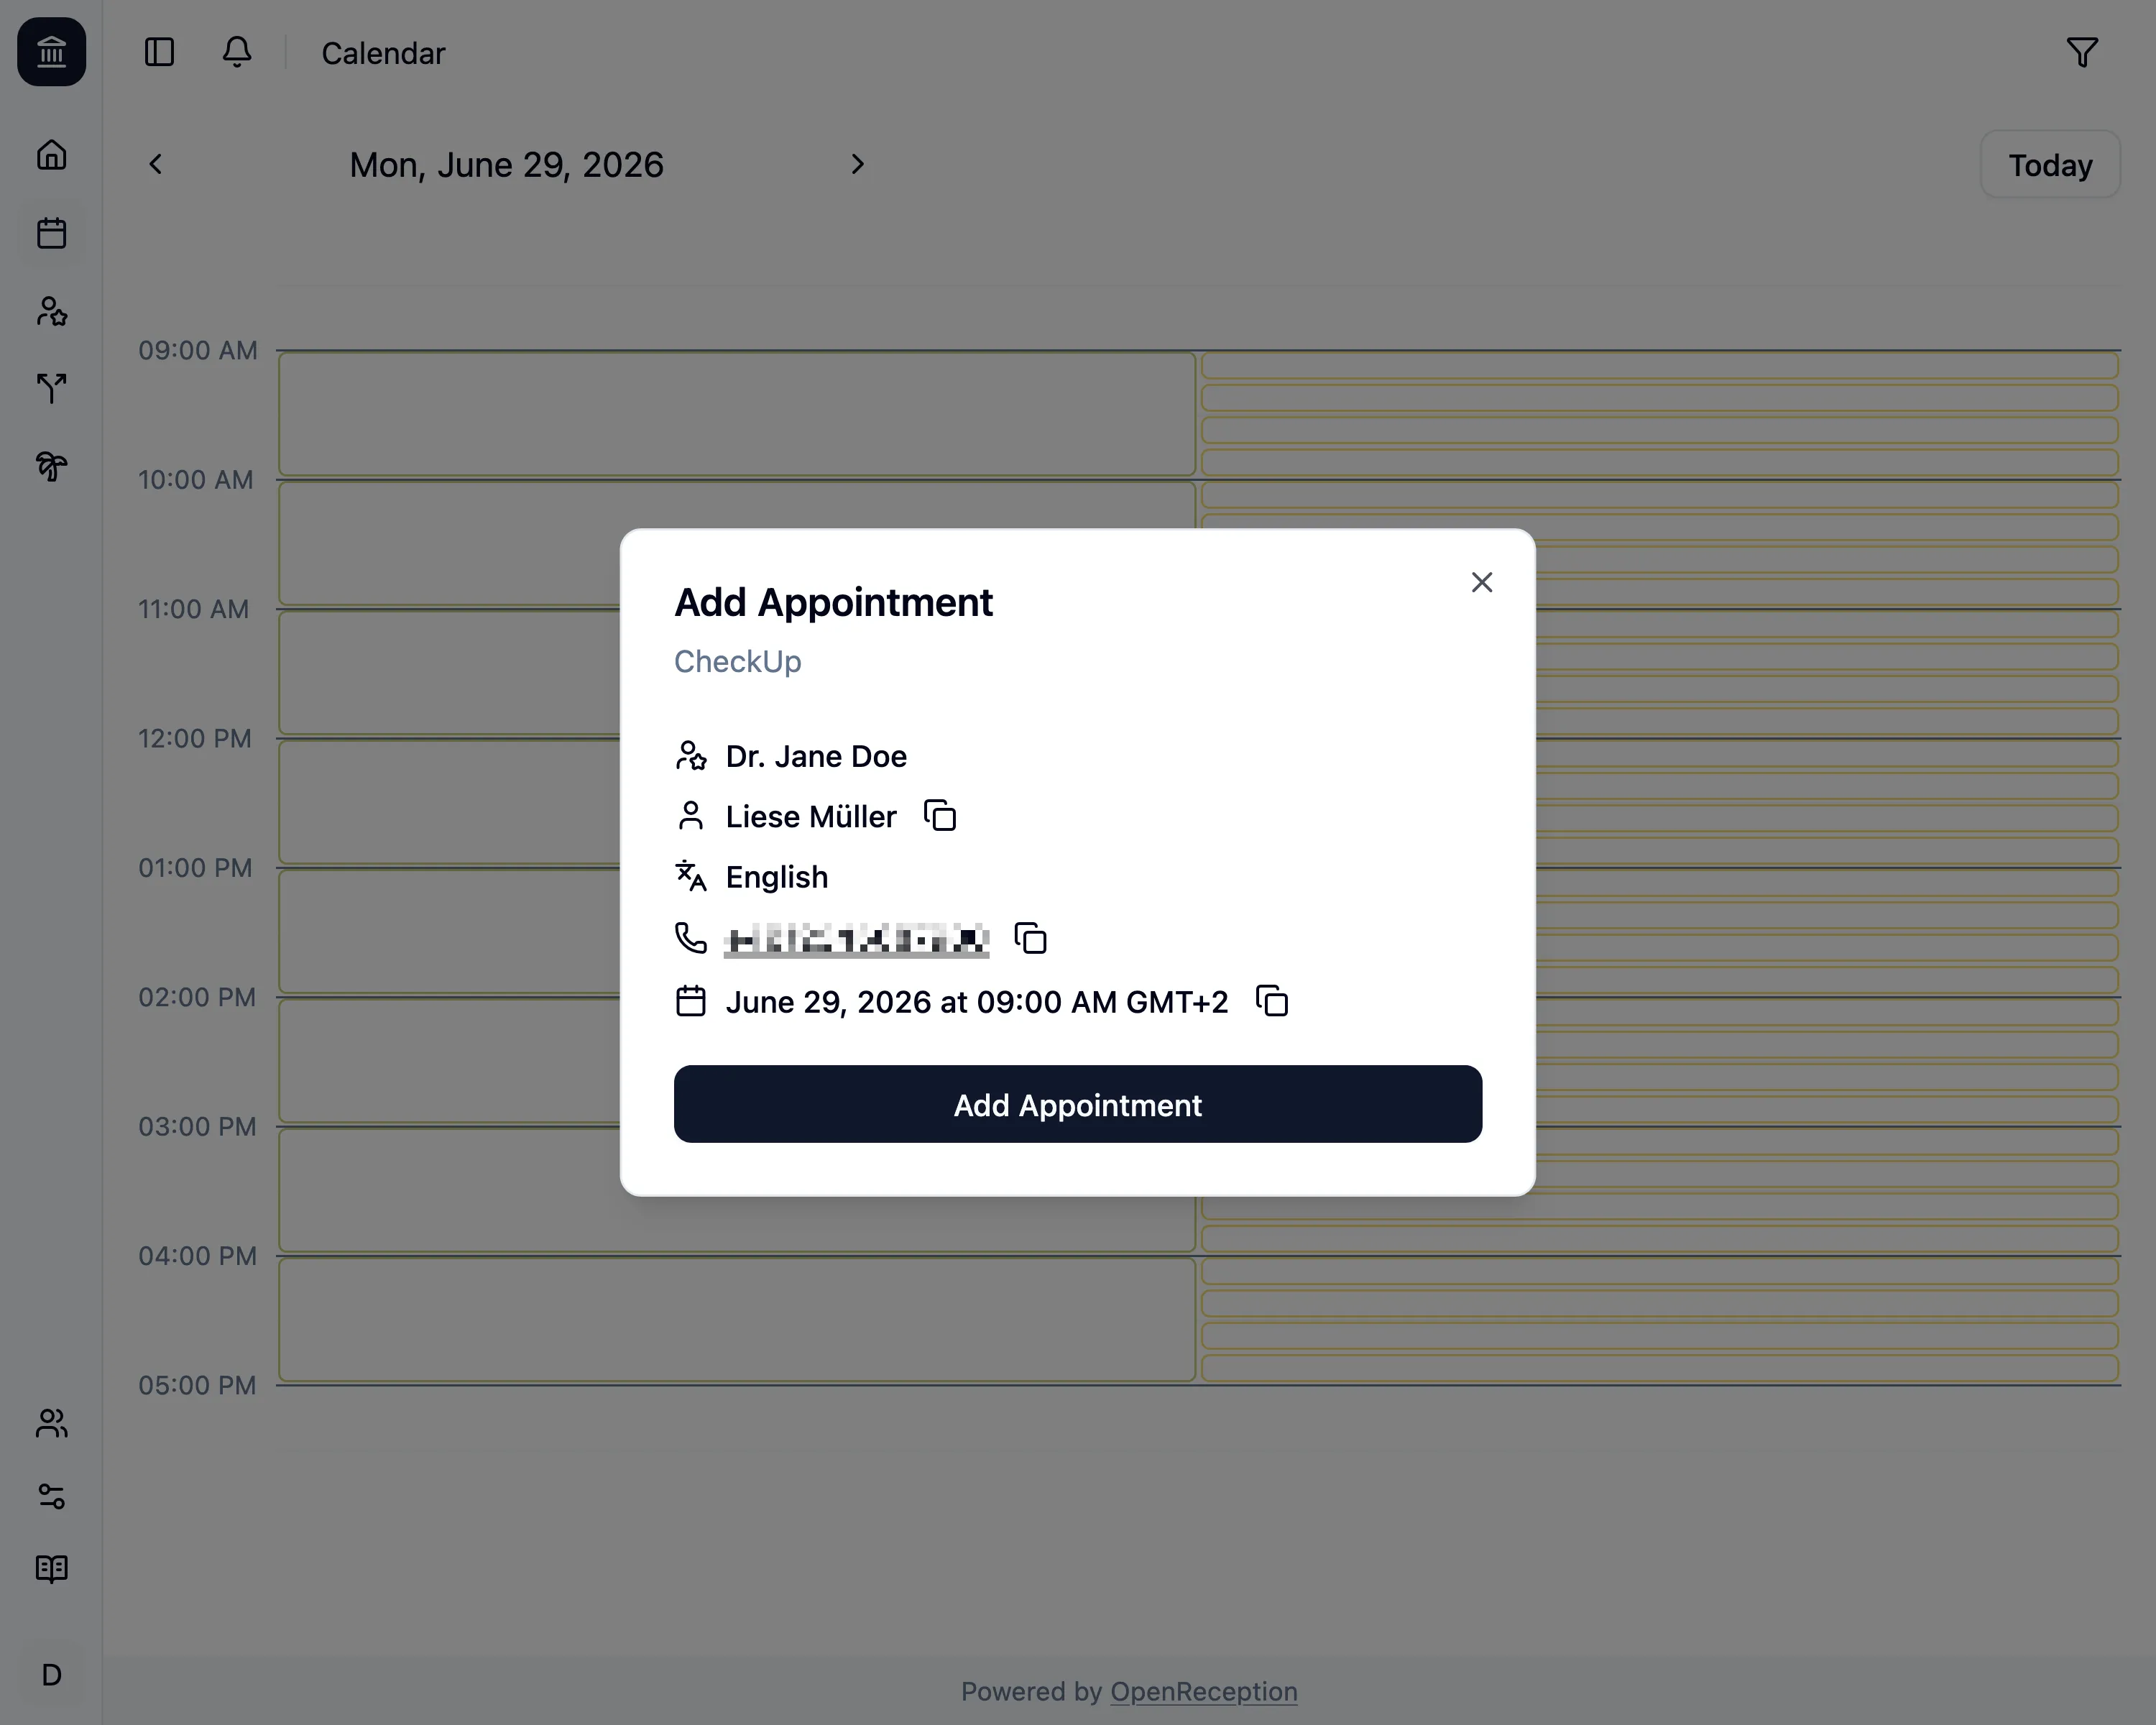This screenshot has height=1725, width=2156.
Task: Go to next day chevron
Action: 857,164
